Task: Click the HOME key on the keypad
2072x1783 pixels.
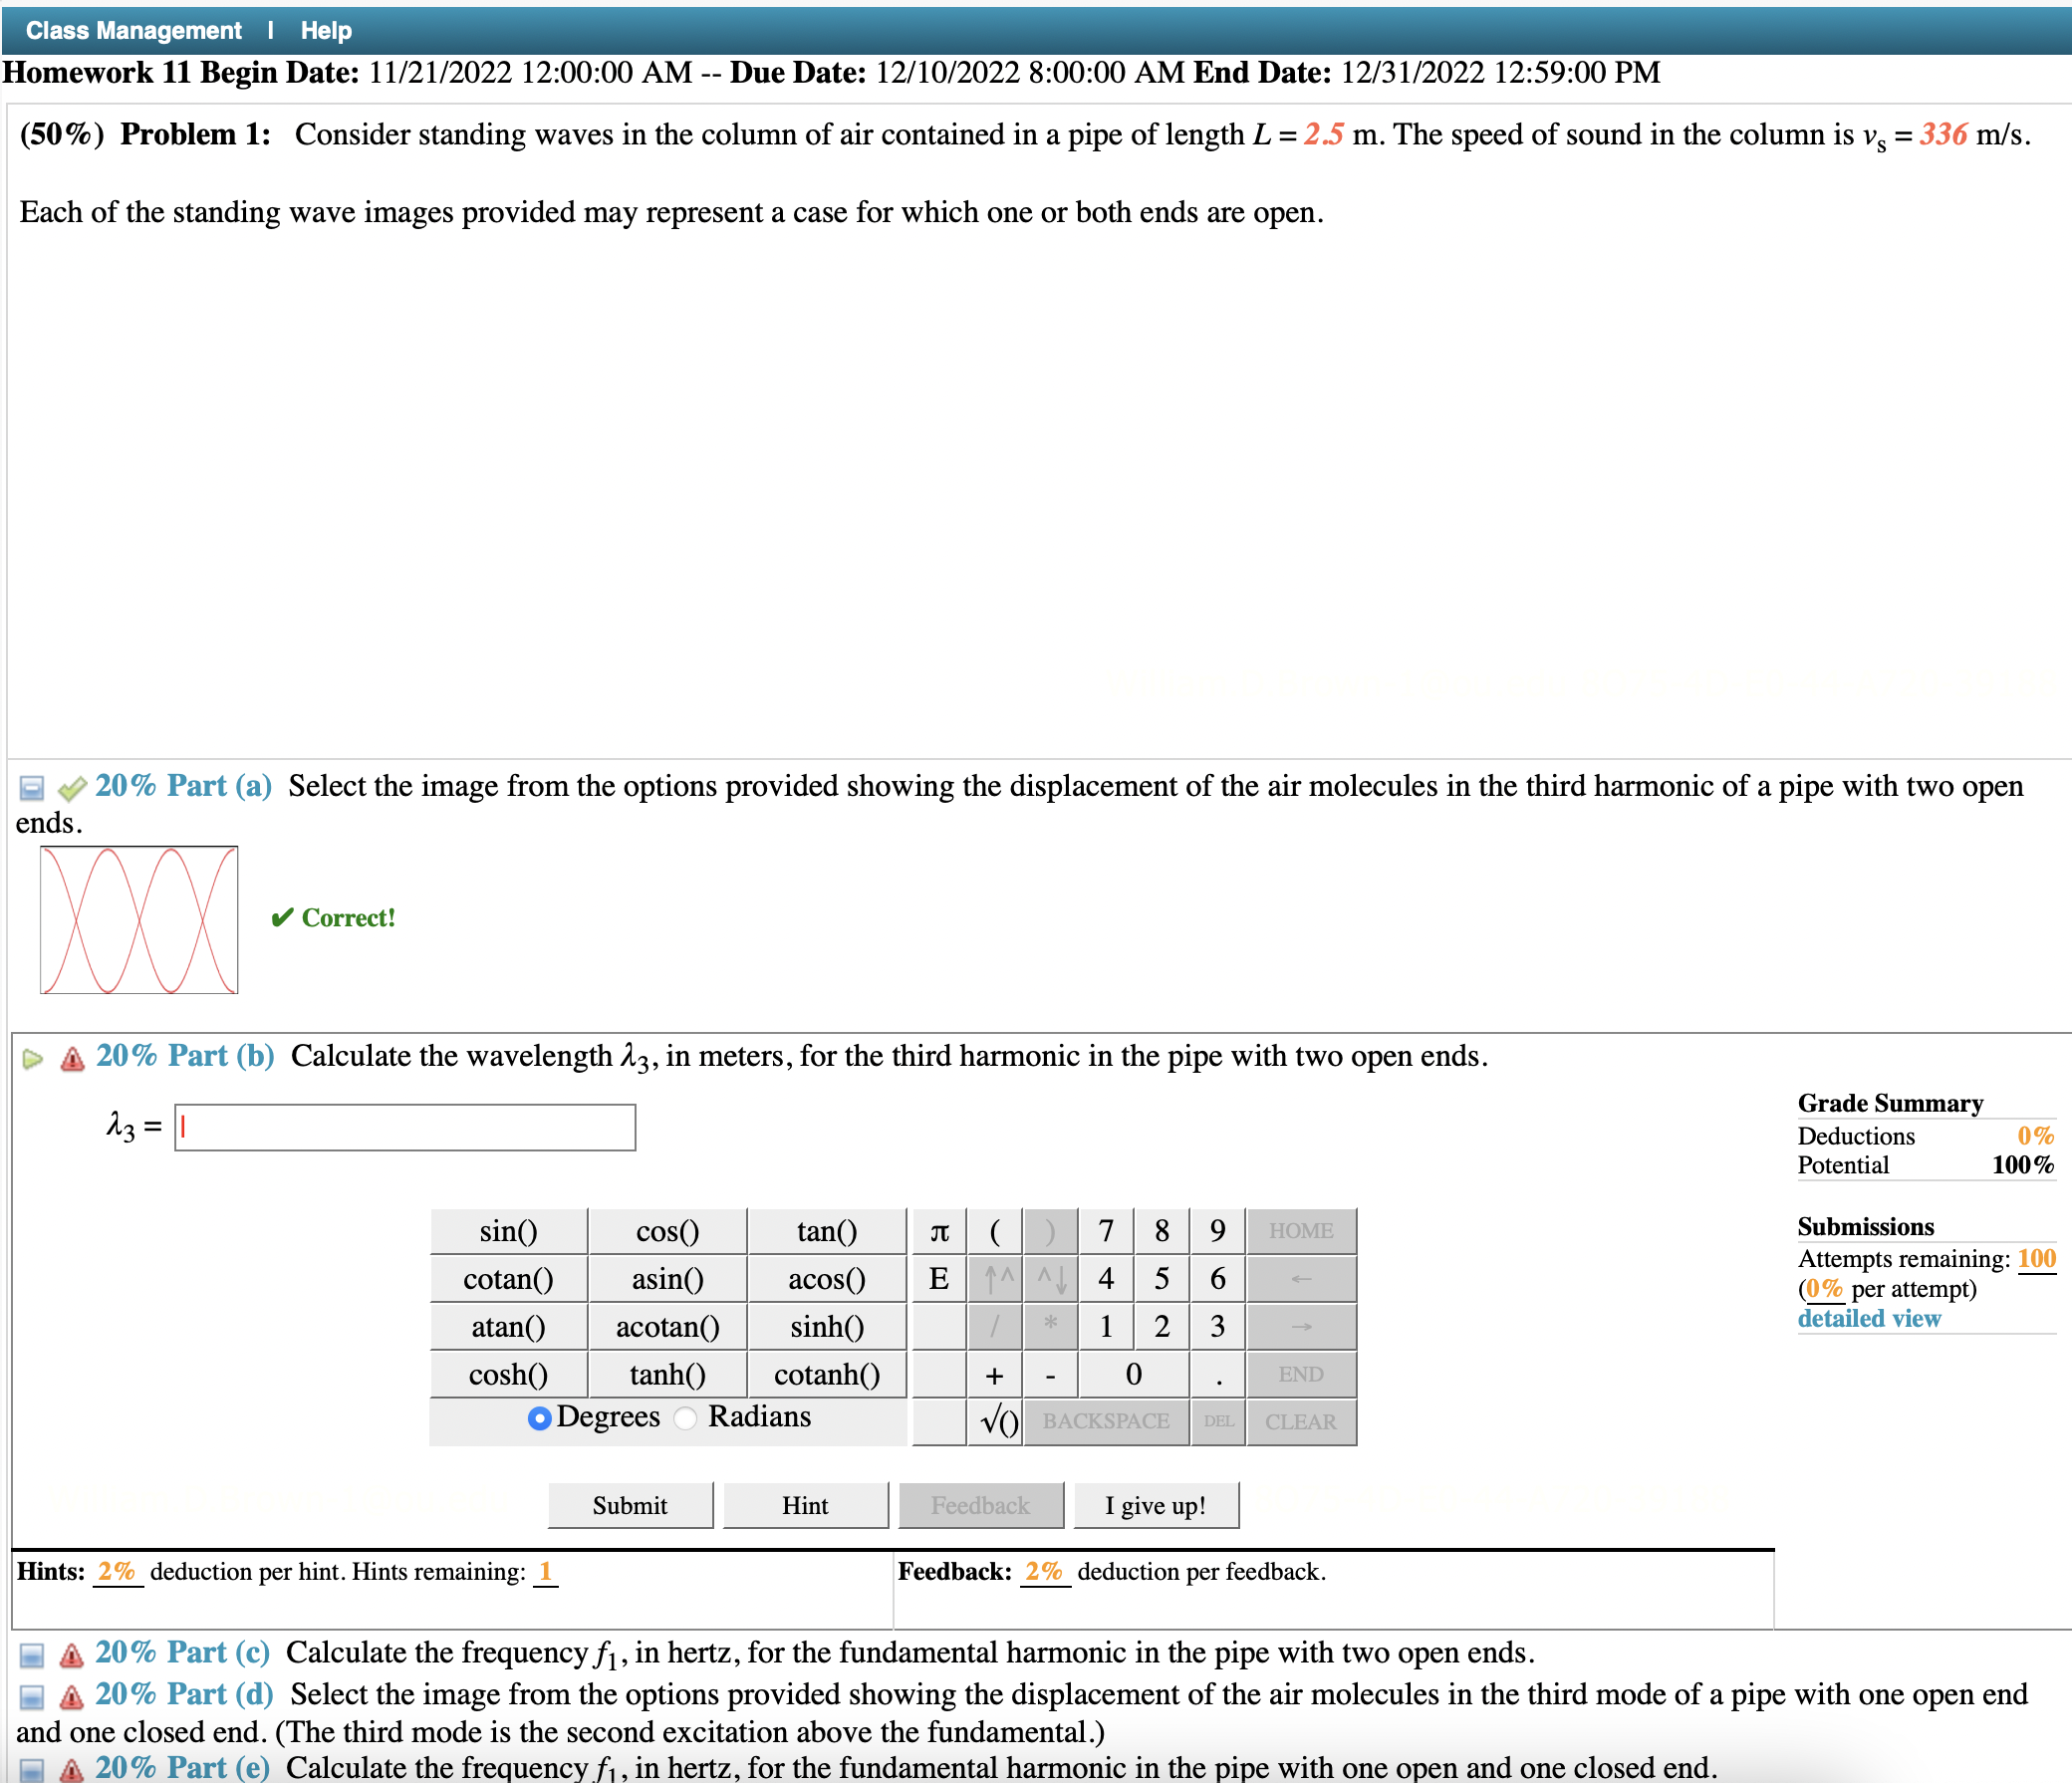Action: (1301, 1231)
